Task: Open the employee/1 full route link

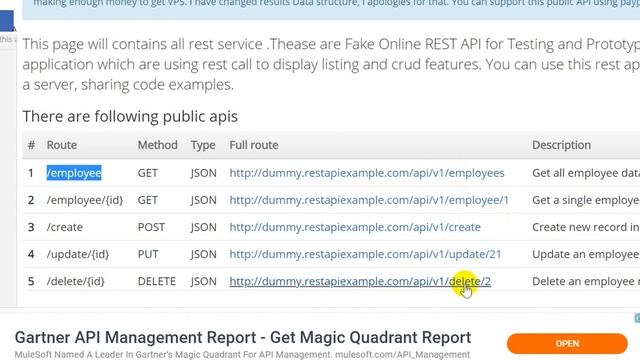Action: pyautogui.click(x=369, y=200)
